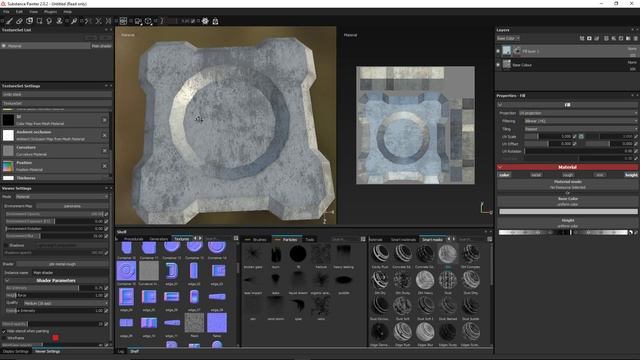Click the third Layers toolbar icon
Screen dimensions: 640x360
pos(597,38)
